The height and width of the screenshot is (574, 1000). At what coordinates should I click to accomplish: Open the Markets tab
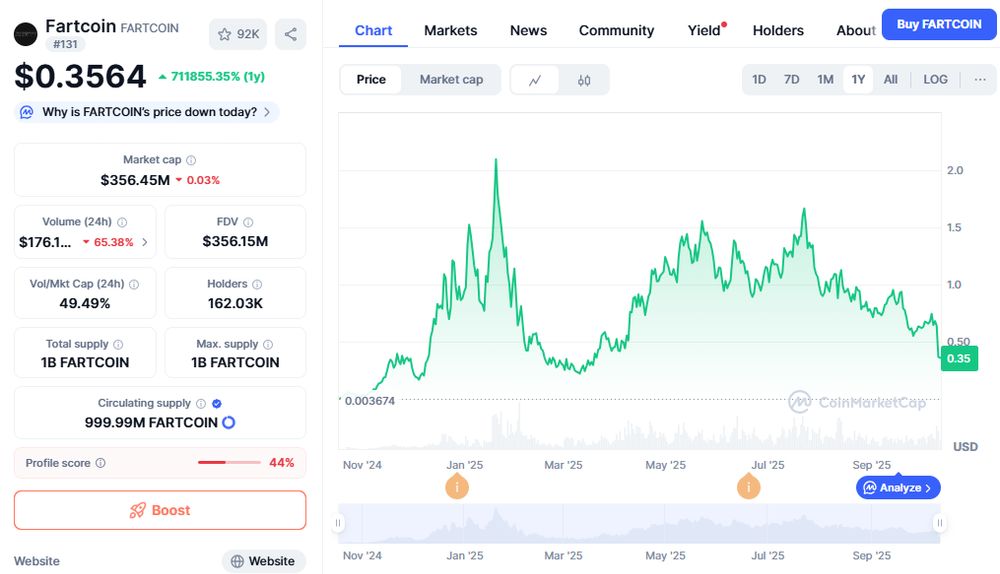(450, 30)
